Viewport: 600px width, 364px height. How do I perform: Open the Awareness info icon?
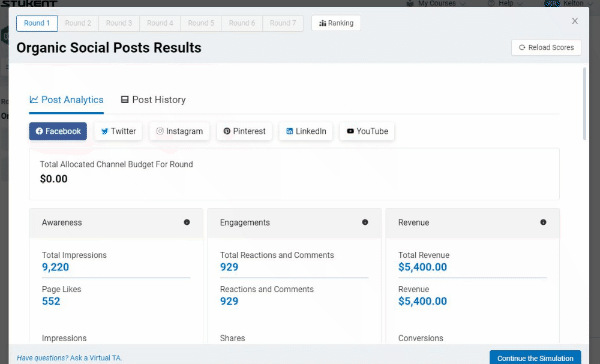187,222
